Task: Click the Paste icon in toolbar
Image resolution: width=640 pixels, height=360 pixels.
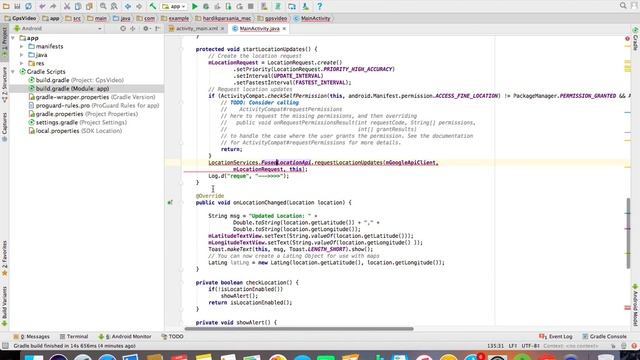Action: (x=89, y=6)
